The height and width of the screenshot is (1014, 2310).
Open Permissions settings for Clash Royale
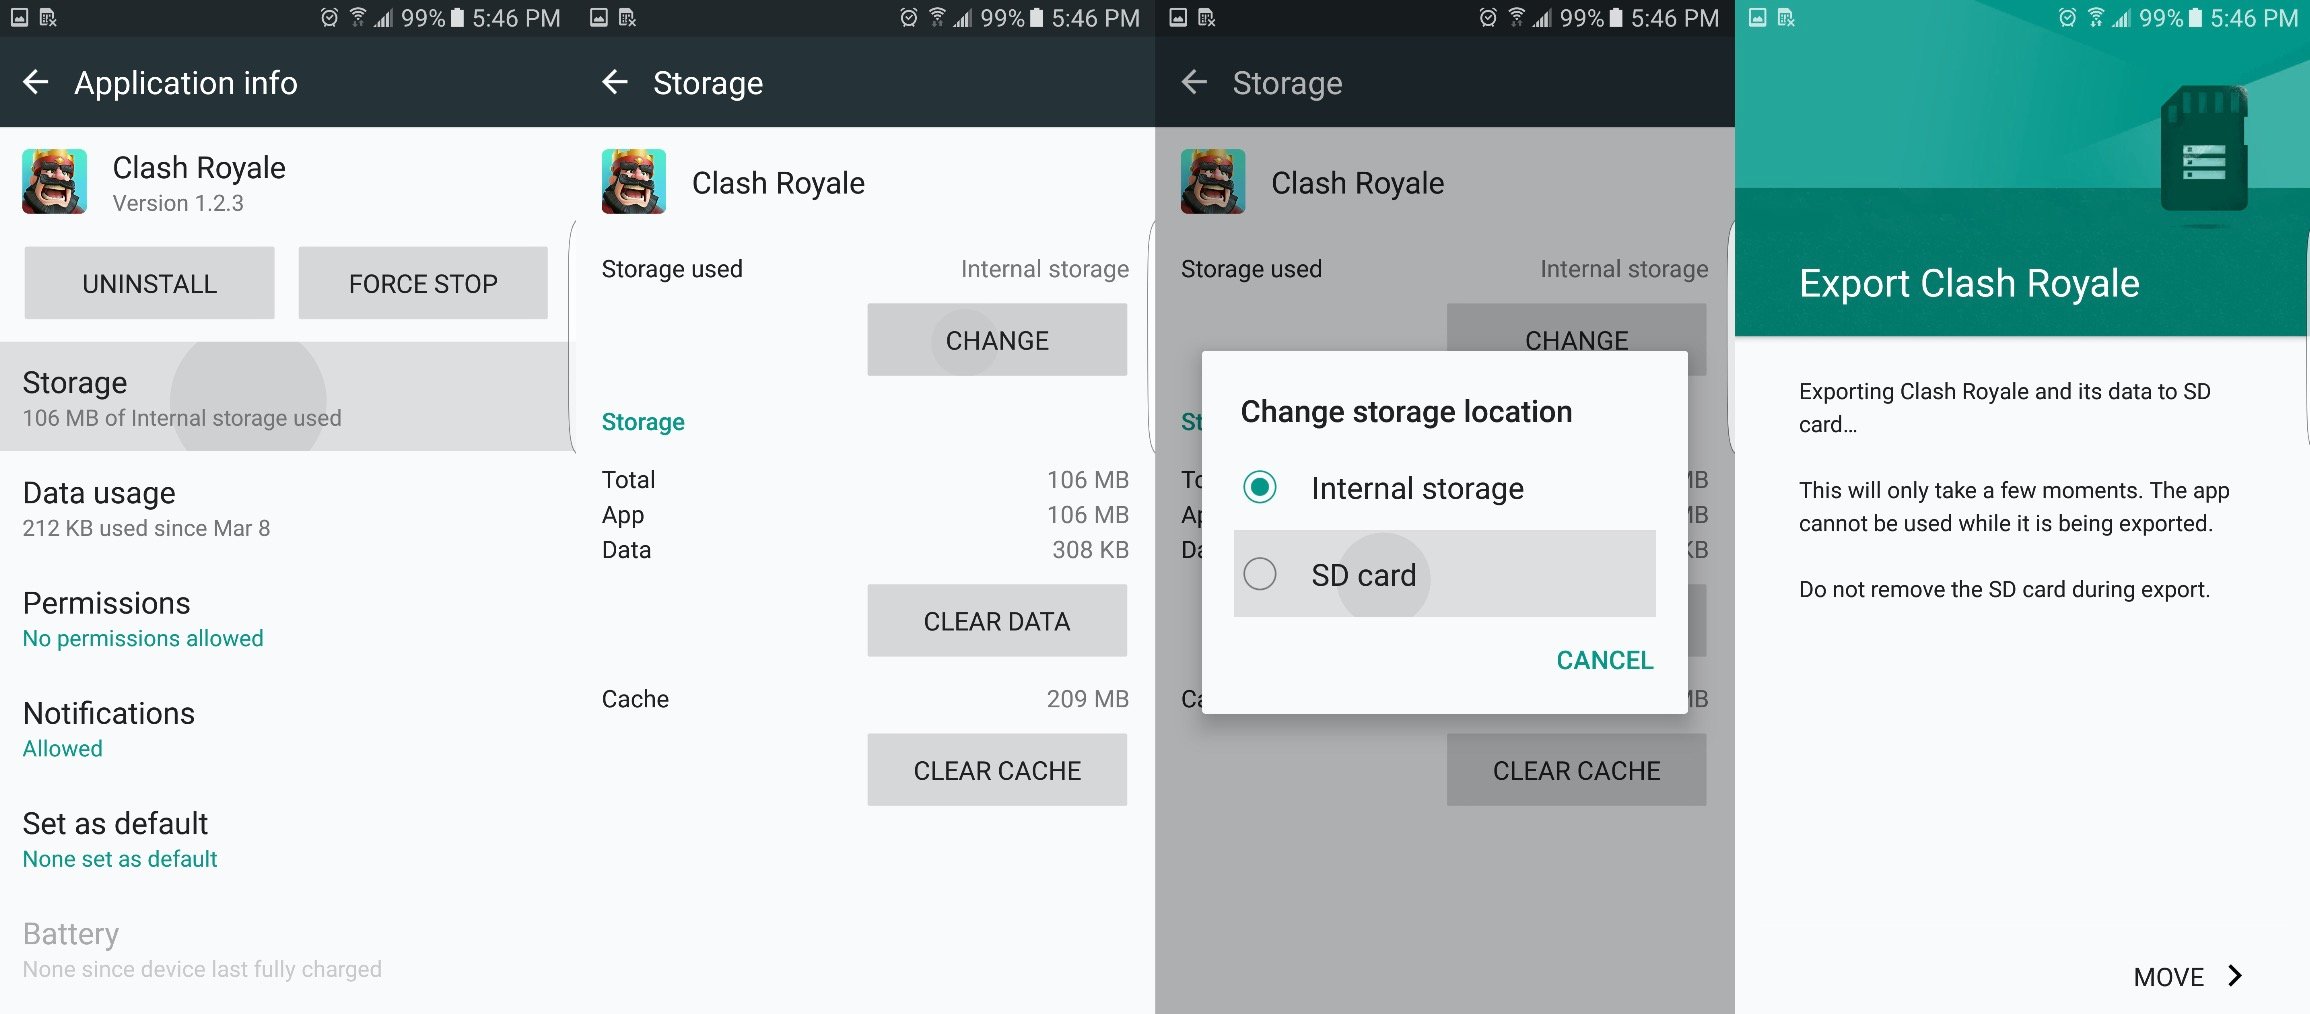(287, 618)
